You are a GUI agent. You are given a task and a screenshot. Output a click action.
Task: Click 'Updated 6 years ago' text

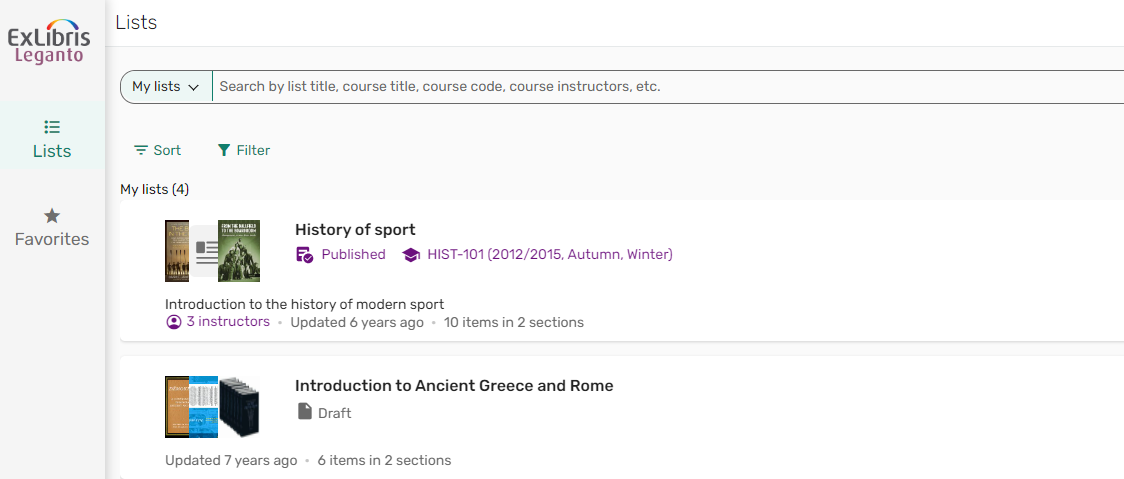(x=357, y=323)
